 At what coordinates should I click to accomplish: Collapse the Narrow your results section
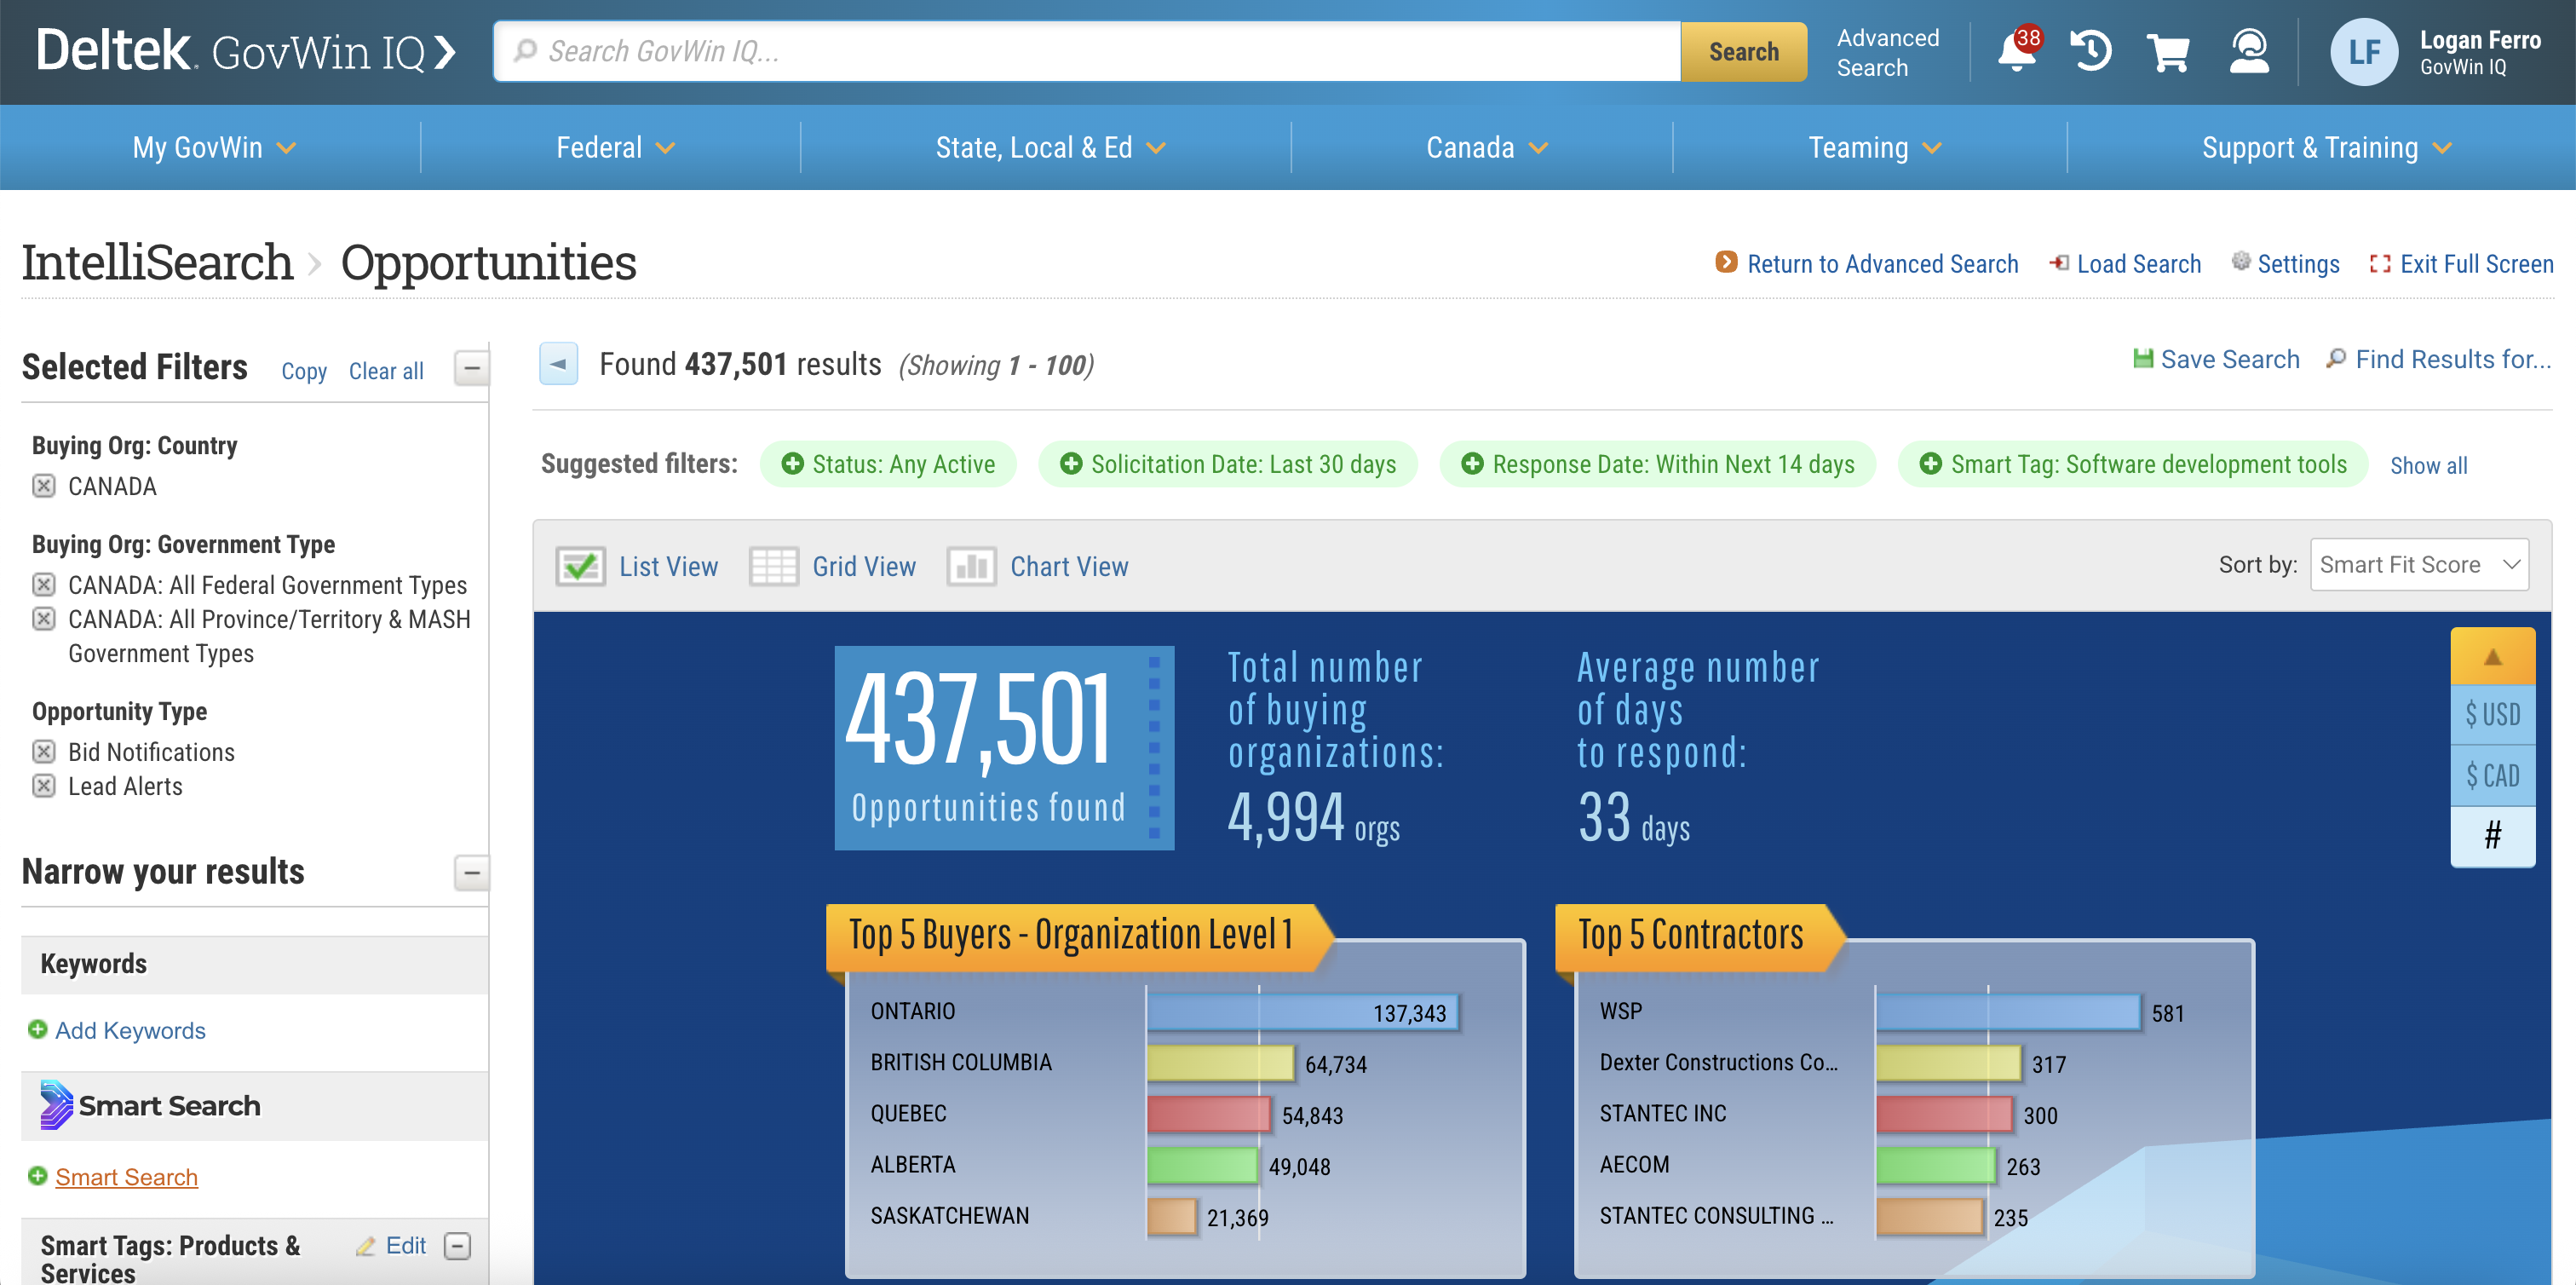coord(471,872)
